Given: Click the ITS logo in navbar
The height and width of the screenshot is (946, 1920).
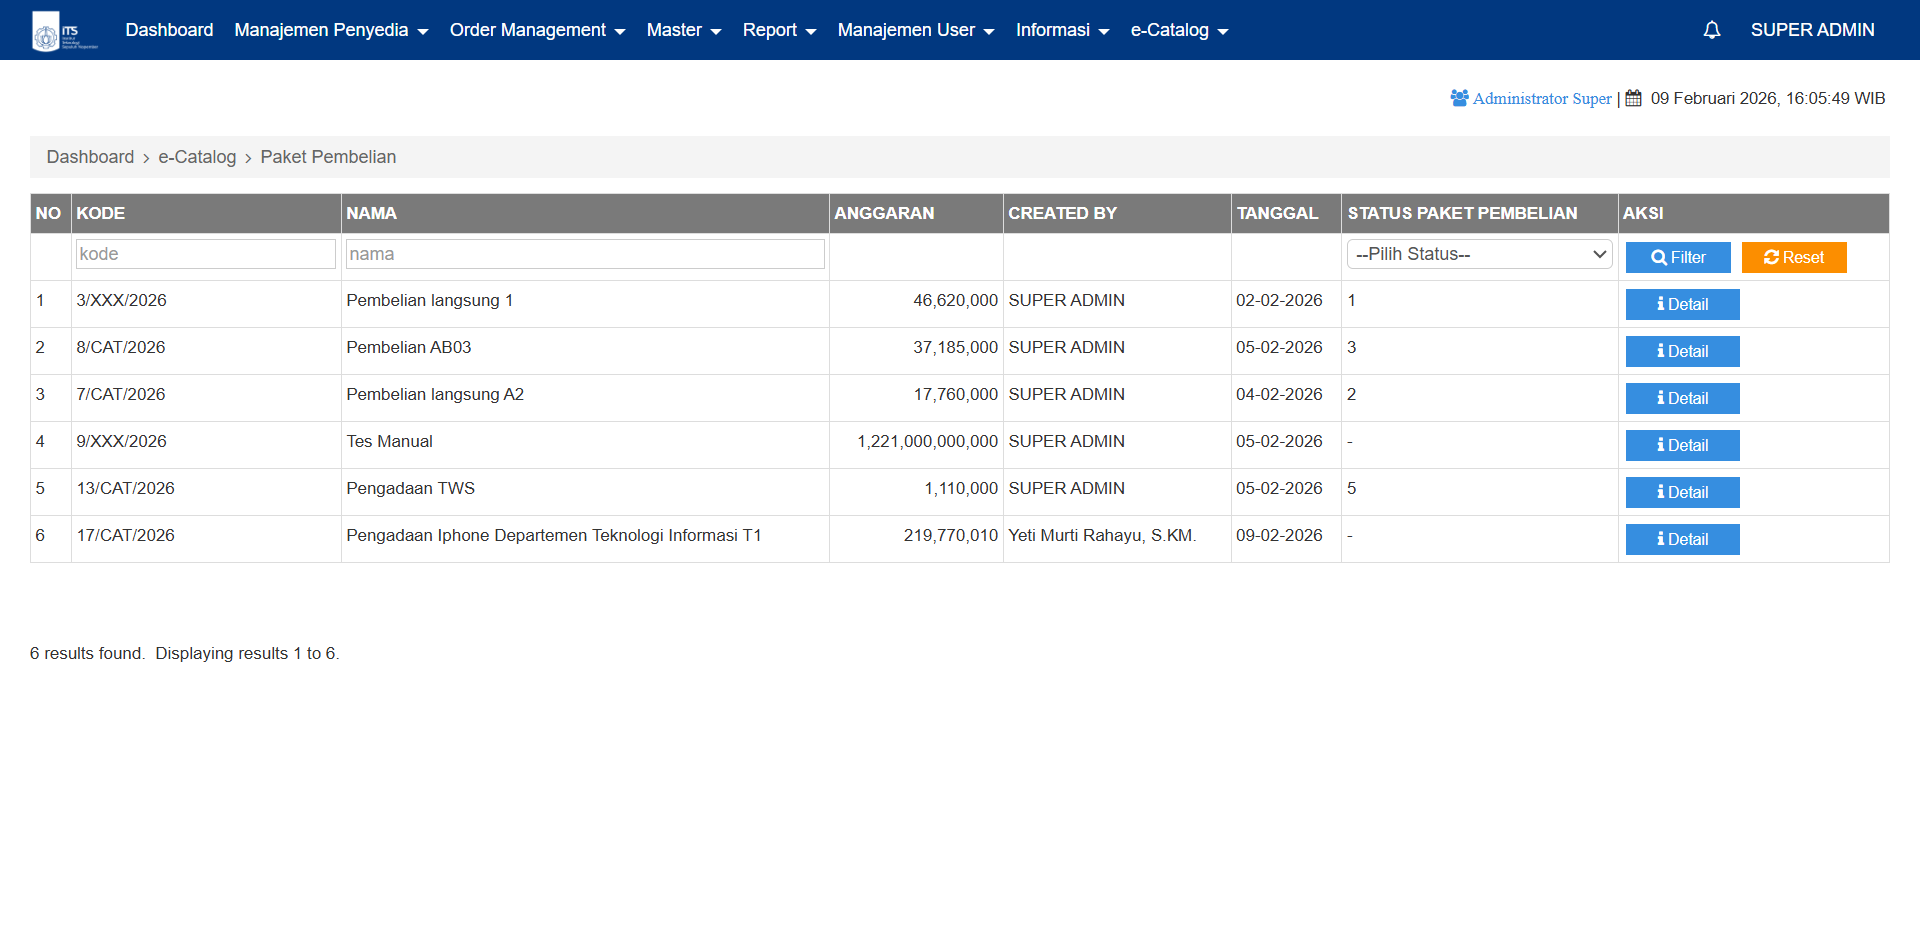Looking at the screenshot, I should pos(64,31).
